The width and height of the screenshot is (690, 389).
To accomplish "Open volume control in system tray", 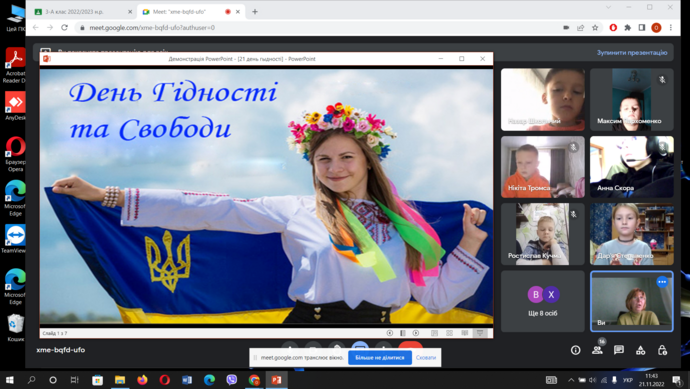I will click(593, 380).
